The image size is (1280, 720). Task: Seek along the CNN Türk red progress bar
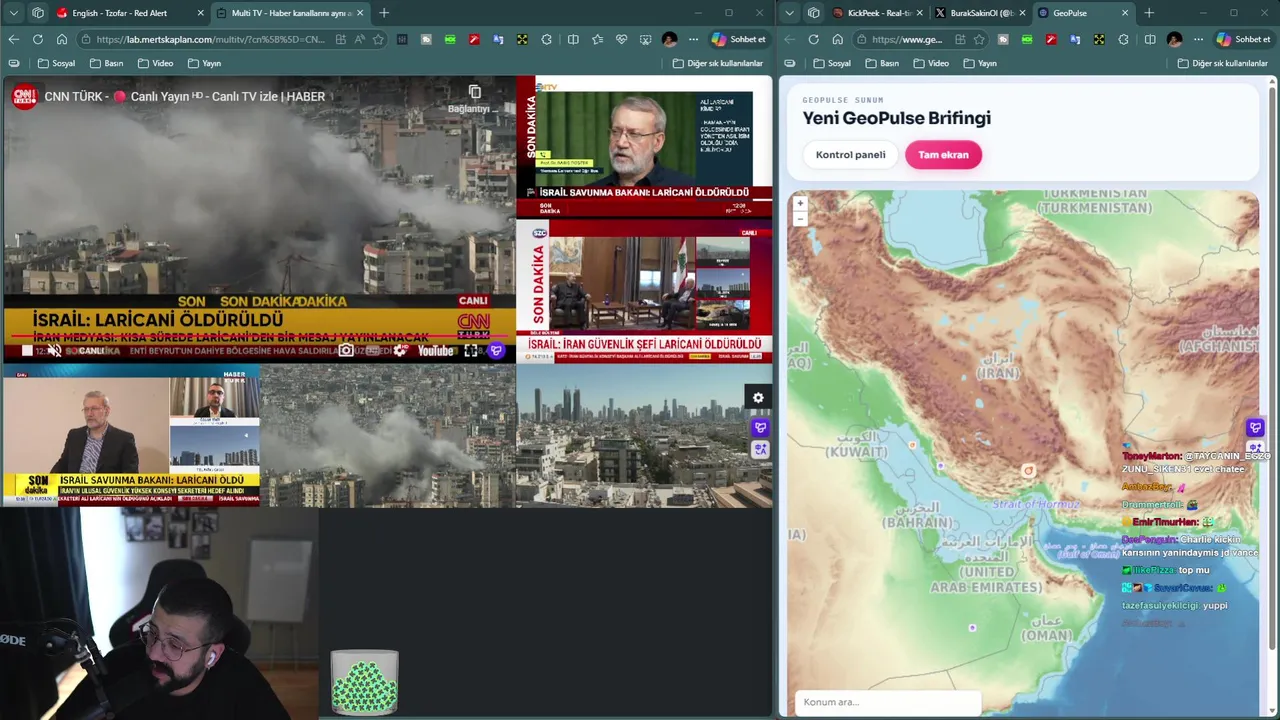[260, 337]
